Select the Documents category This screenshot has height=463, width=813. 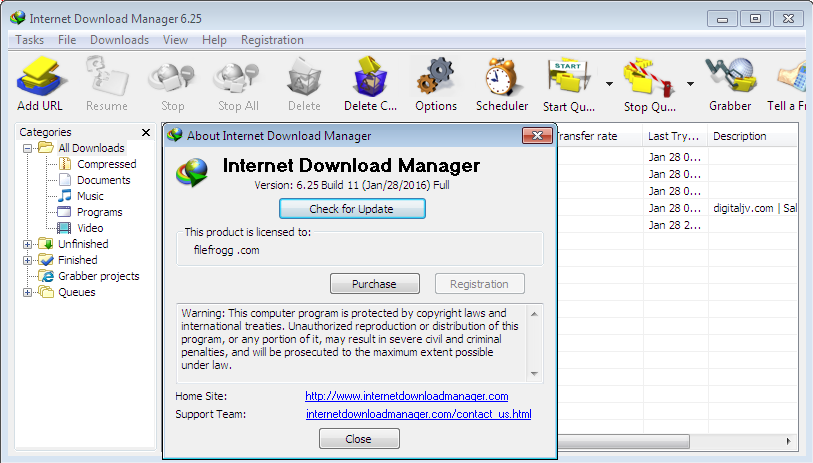click(x=104, y=180)
